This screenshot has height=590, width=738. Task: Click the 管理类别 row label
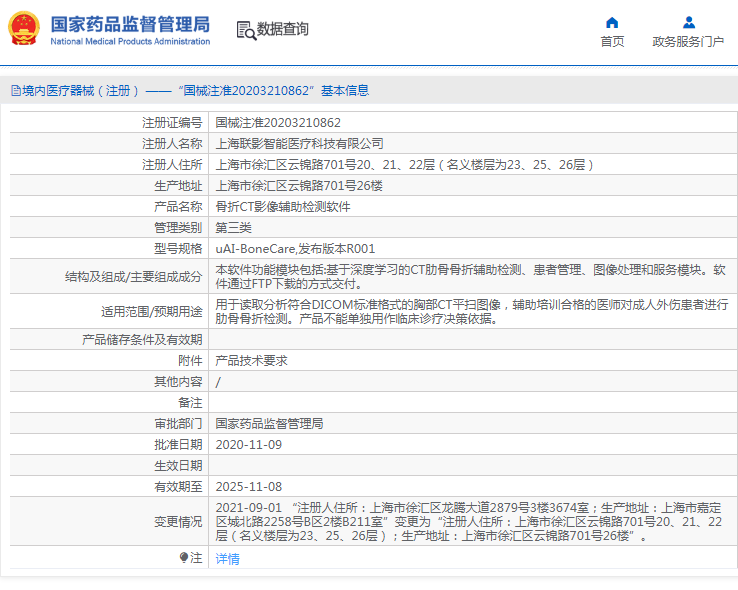pyautogui.click(x=178, y=228)
